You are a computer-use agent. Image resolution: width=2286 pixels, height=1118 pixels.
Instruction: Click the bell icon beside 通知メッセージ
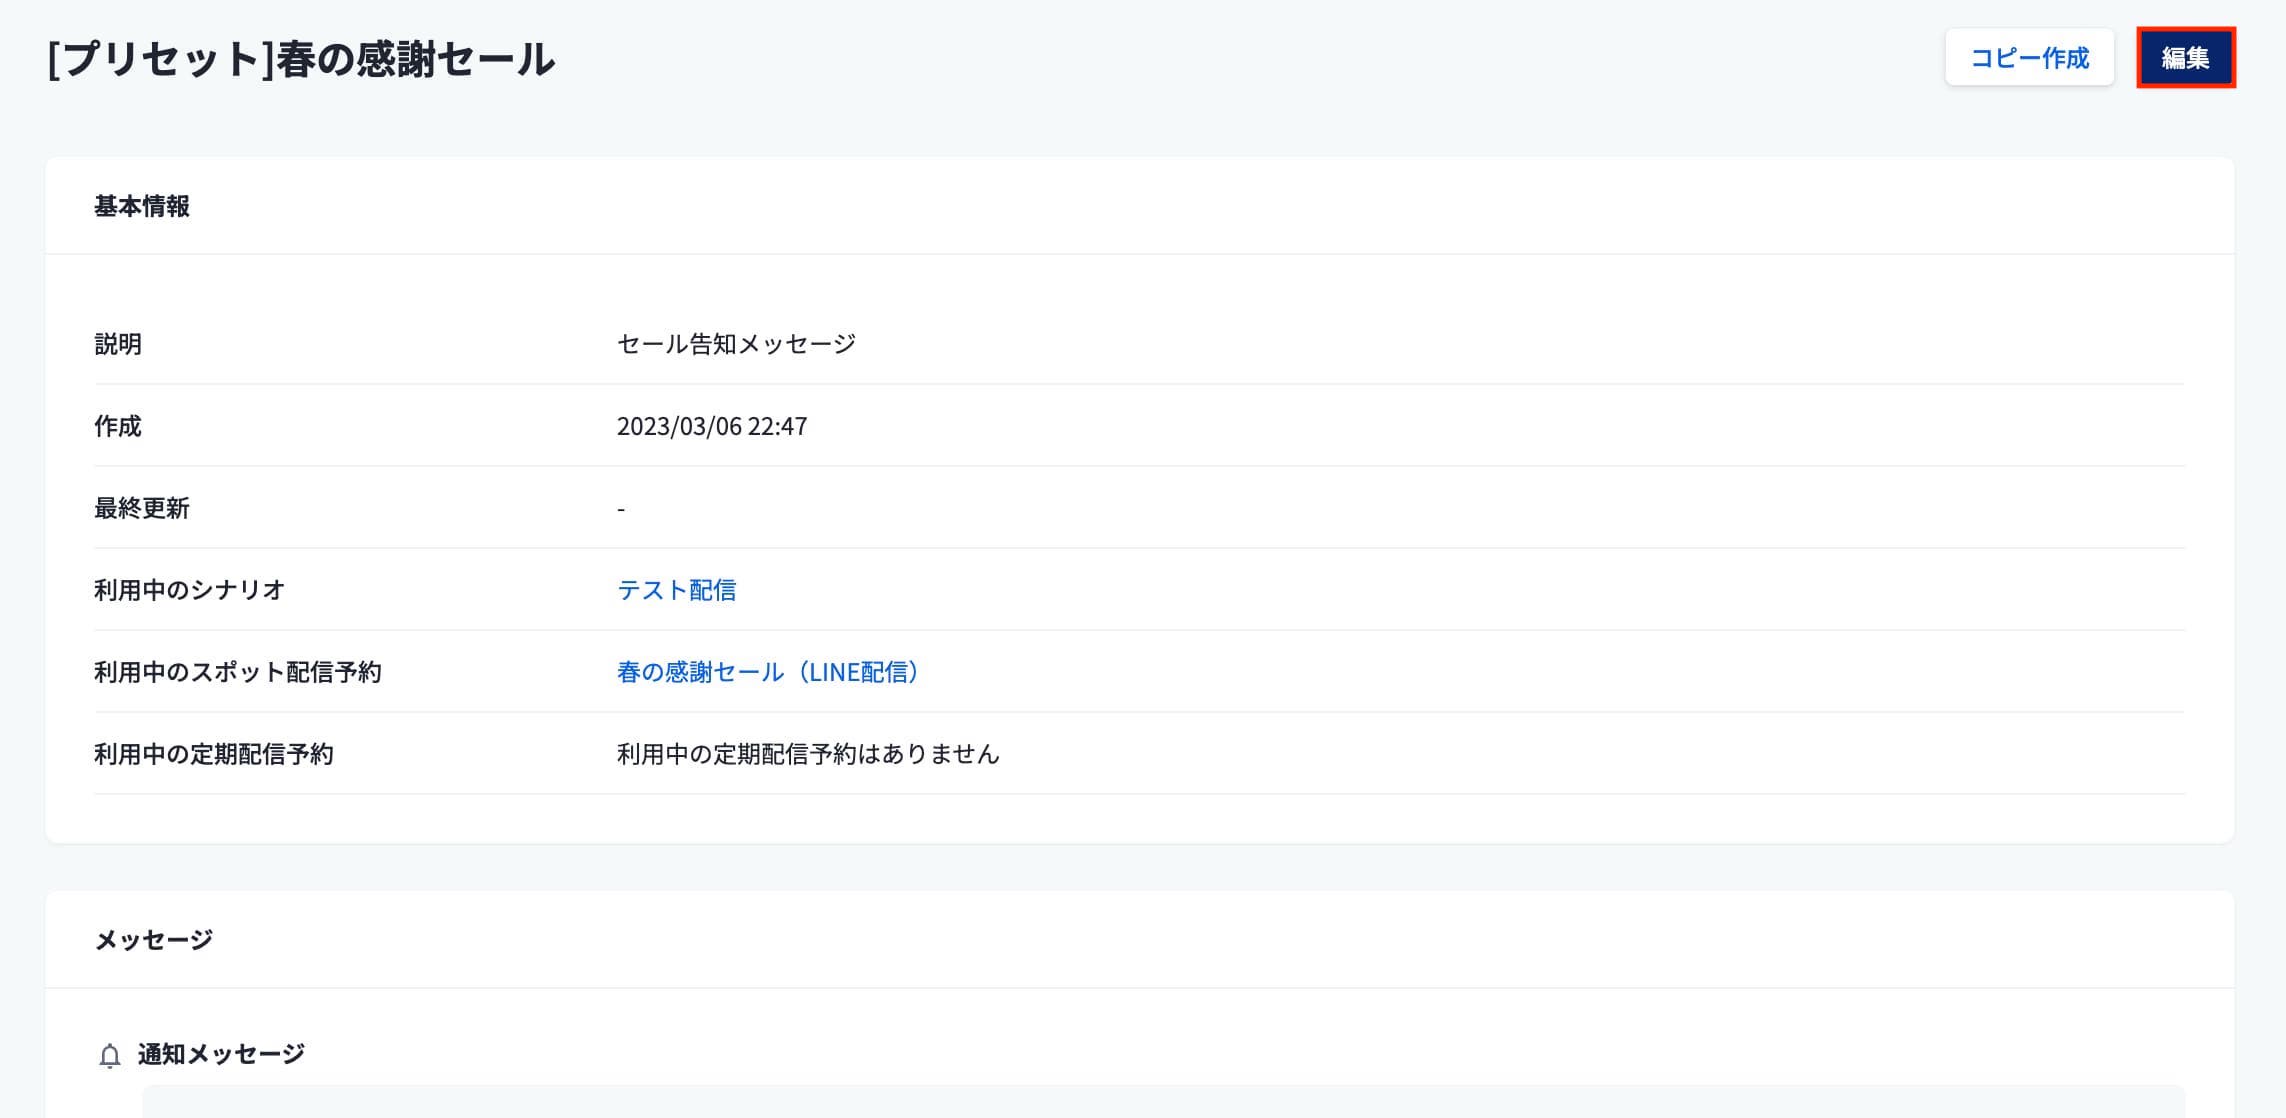pos(110,1056)
